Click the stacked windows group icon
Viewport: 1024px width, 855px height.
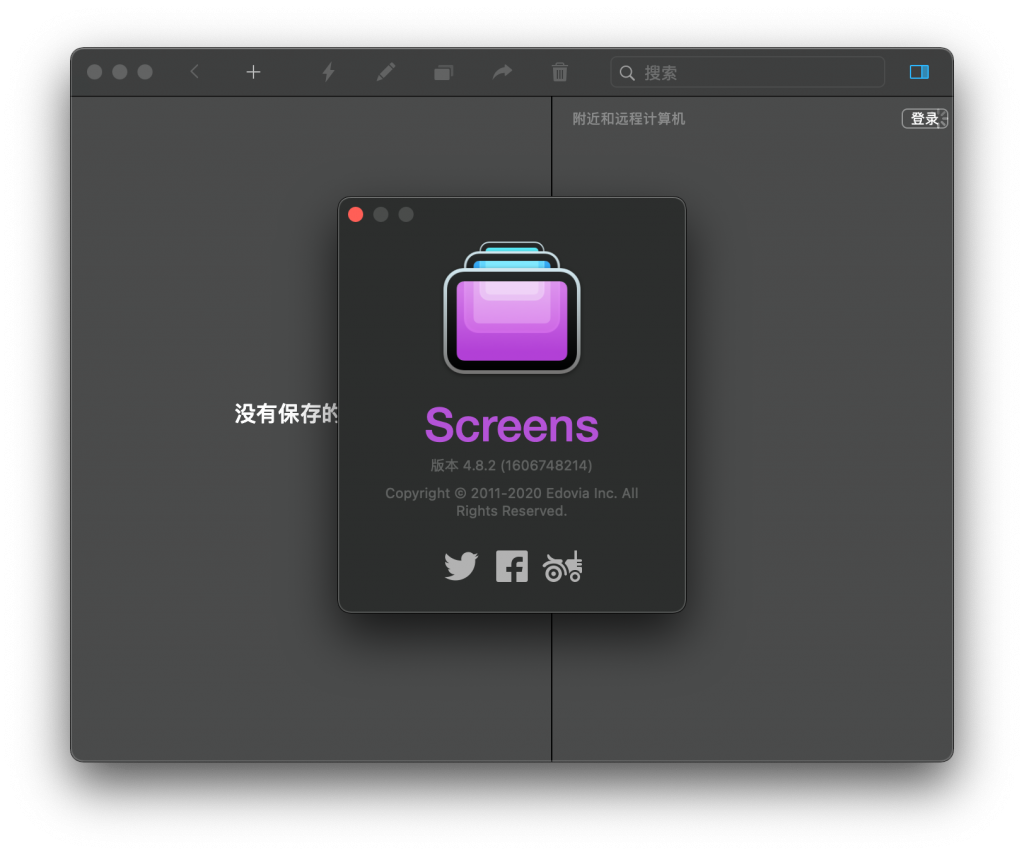tap(443, 73)
